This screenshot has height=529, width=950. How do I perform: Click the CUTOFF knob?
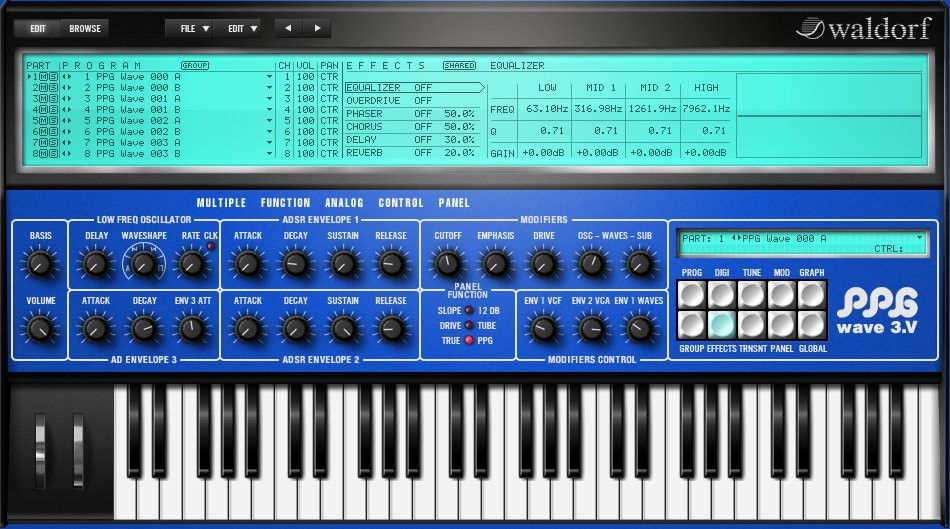tap(448, 264)
